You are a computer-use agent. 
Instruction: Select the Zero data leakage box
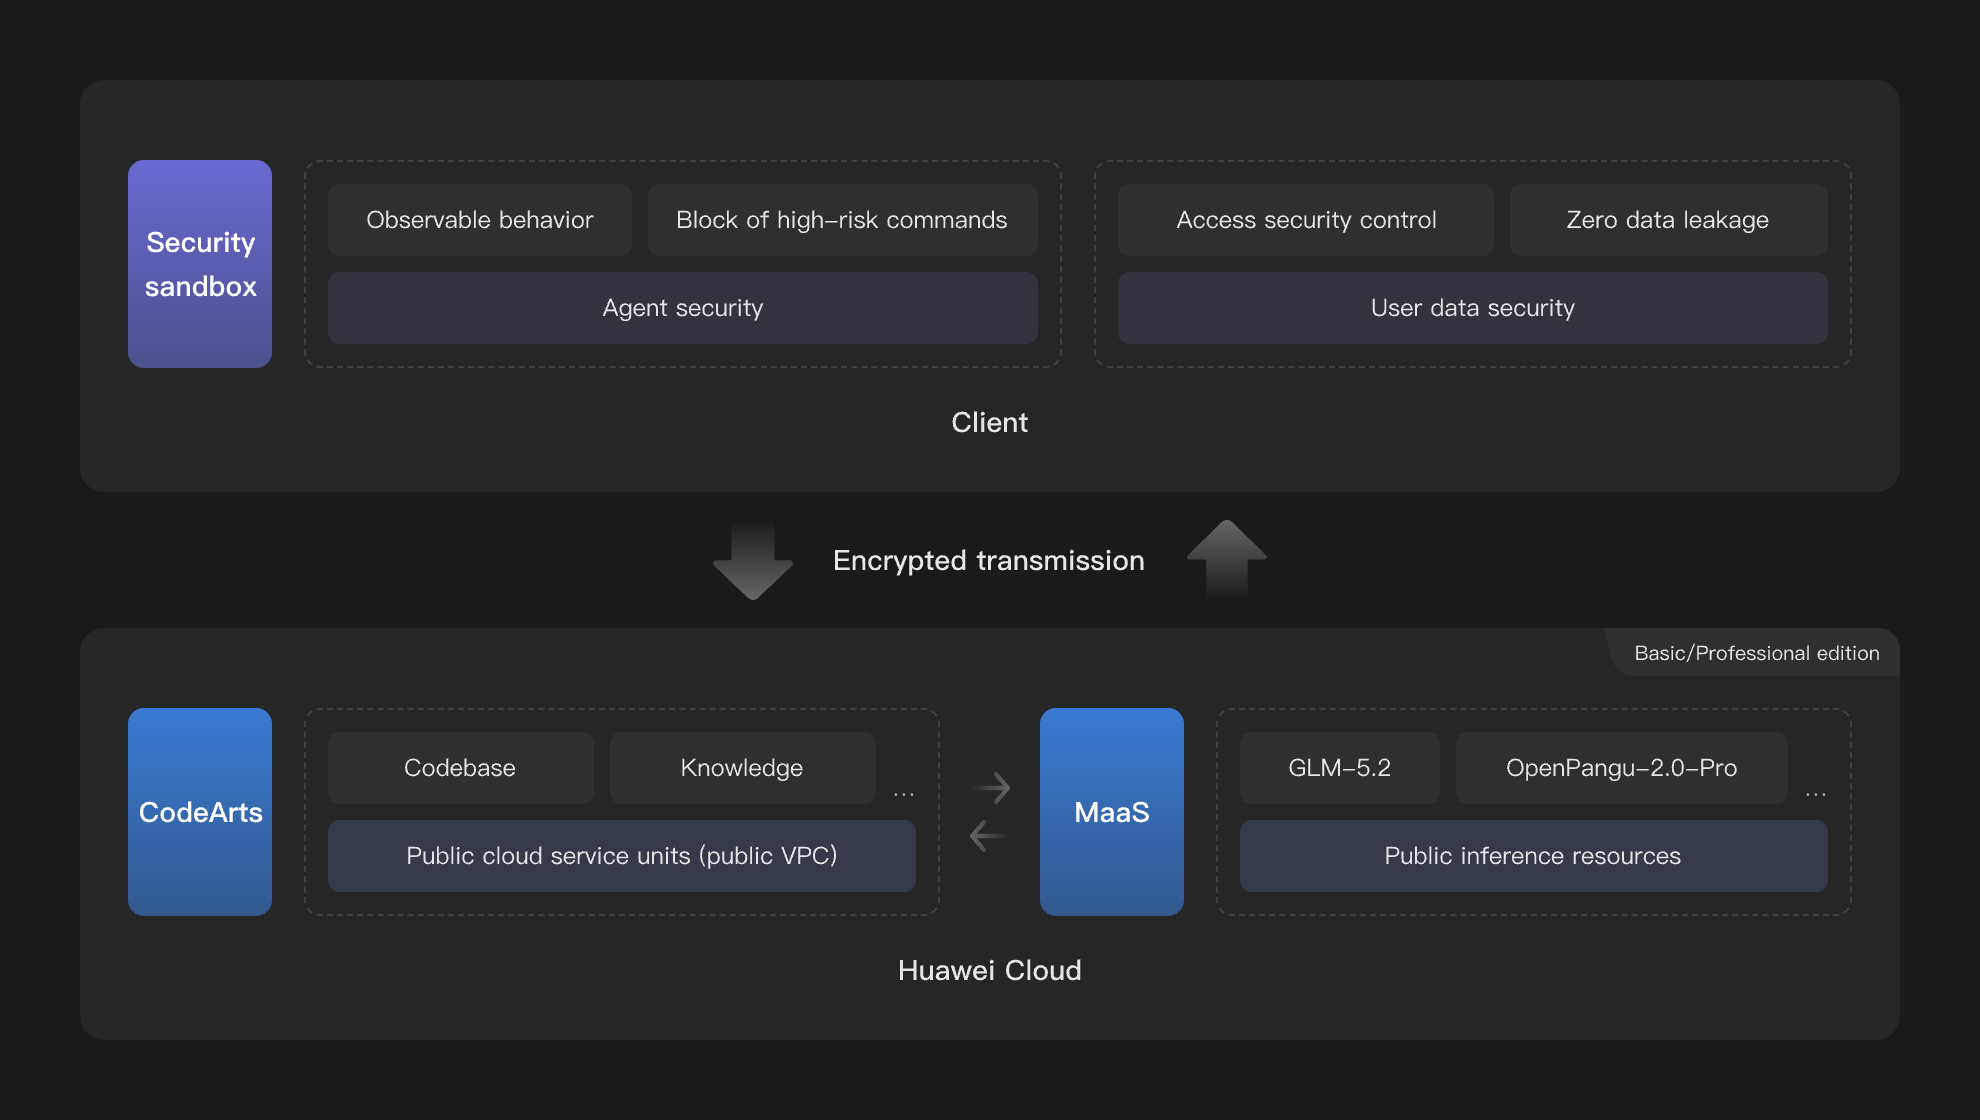click(x=1668, y=220)
